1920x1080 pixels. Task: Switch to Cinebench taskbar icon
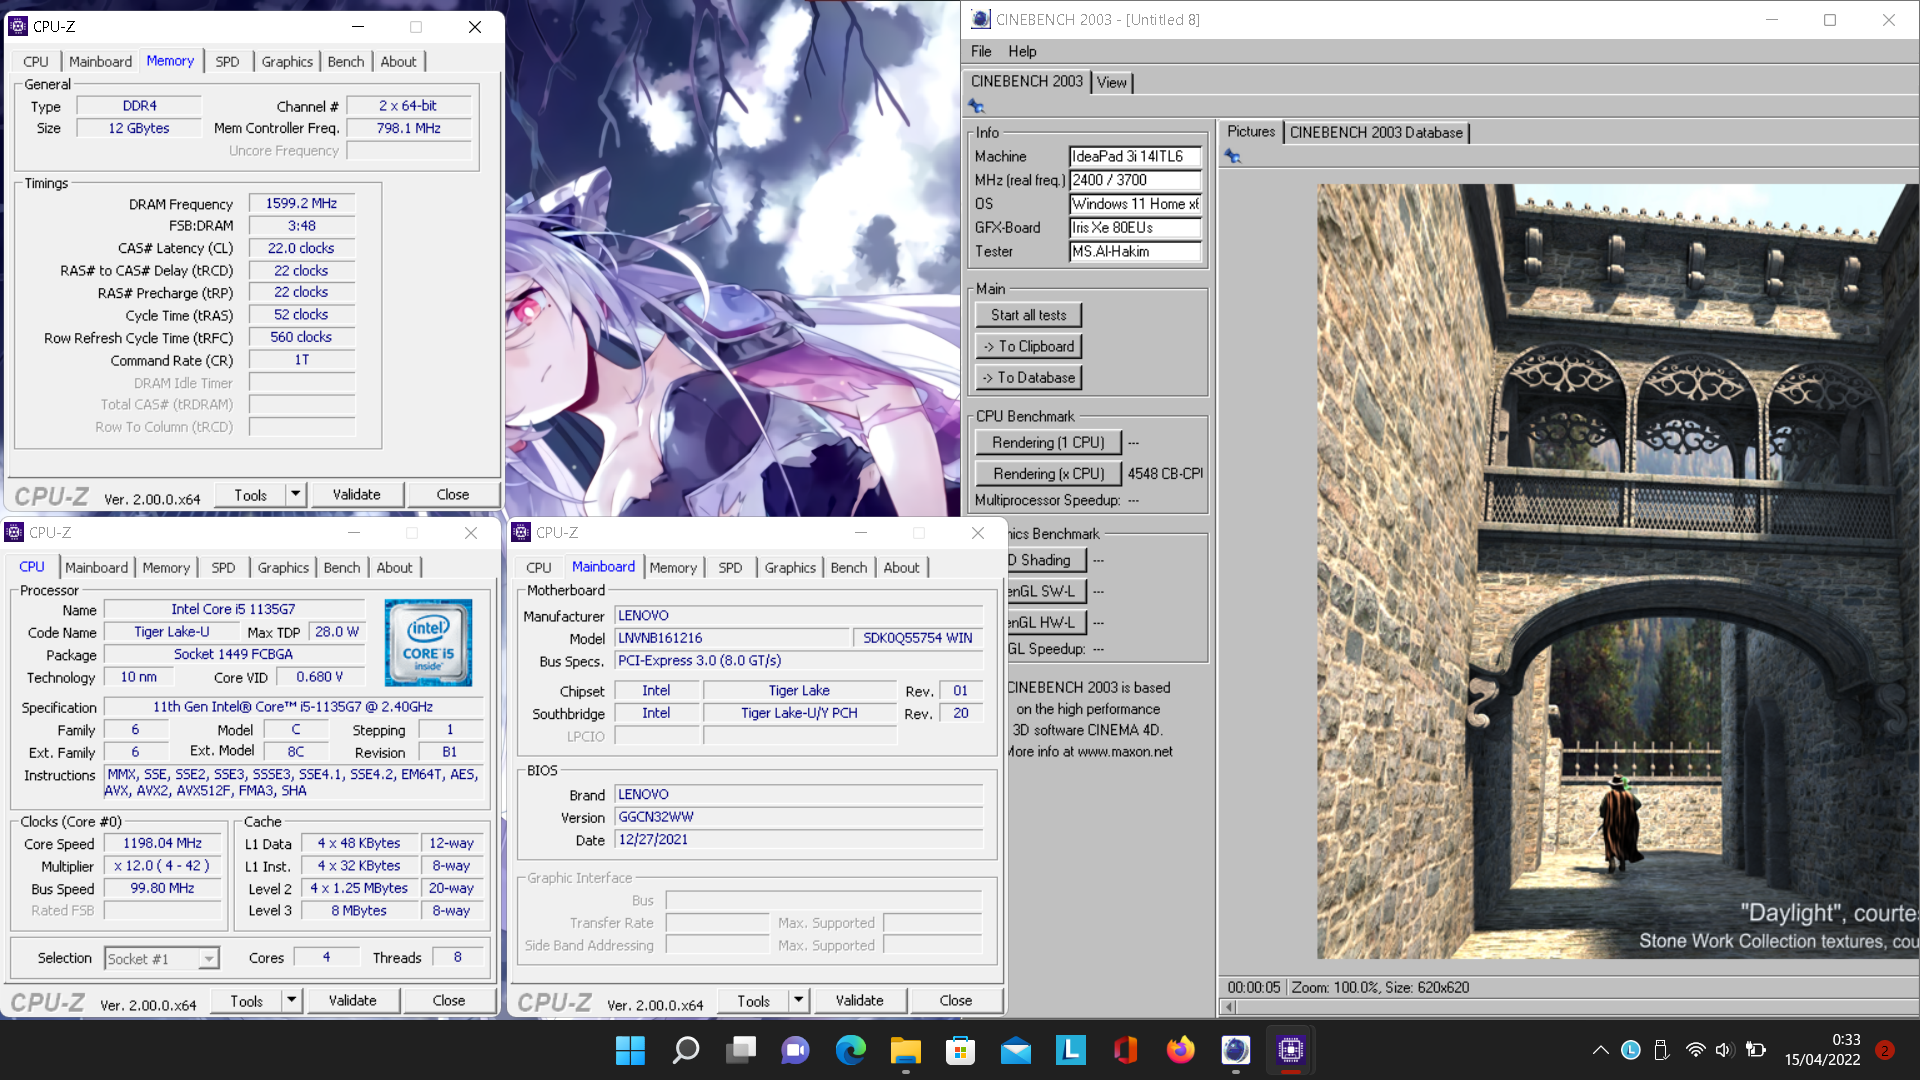[1236, 1050]
